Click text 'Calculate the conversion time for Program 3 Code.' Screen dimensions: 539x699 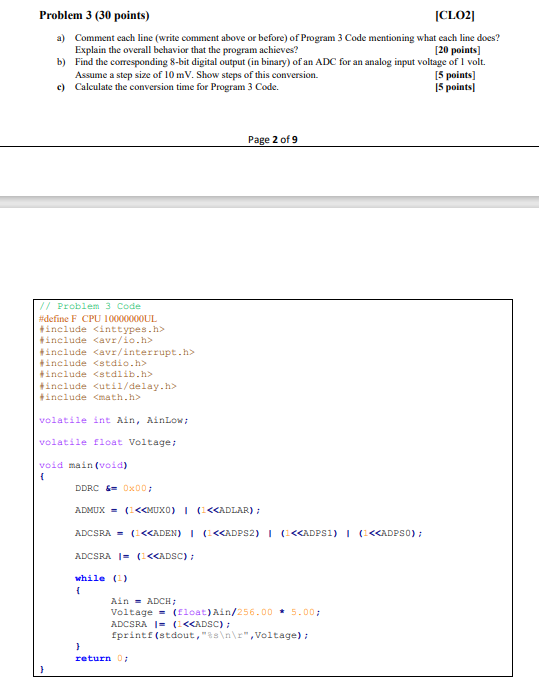(x=177, y=87)
